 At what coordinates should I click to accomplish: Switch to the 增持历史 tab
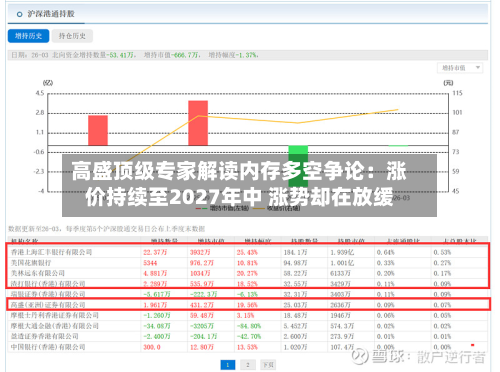point(28,36)
